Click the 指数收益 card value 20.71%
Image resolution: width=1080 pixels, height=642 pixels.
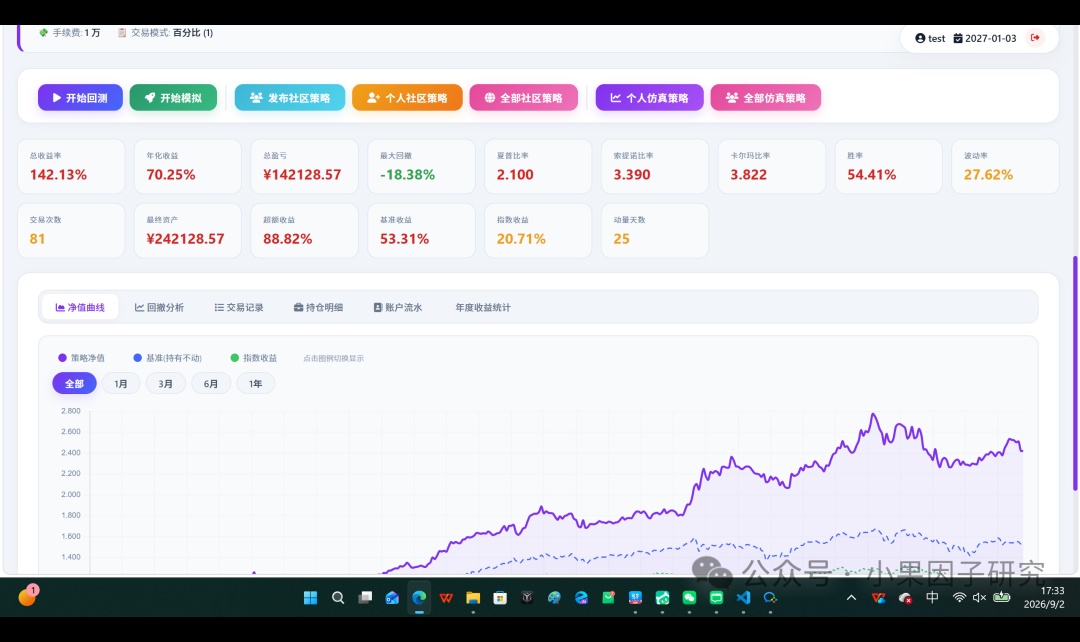tap(521, 239)
